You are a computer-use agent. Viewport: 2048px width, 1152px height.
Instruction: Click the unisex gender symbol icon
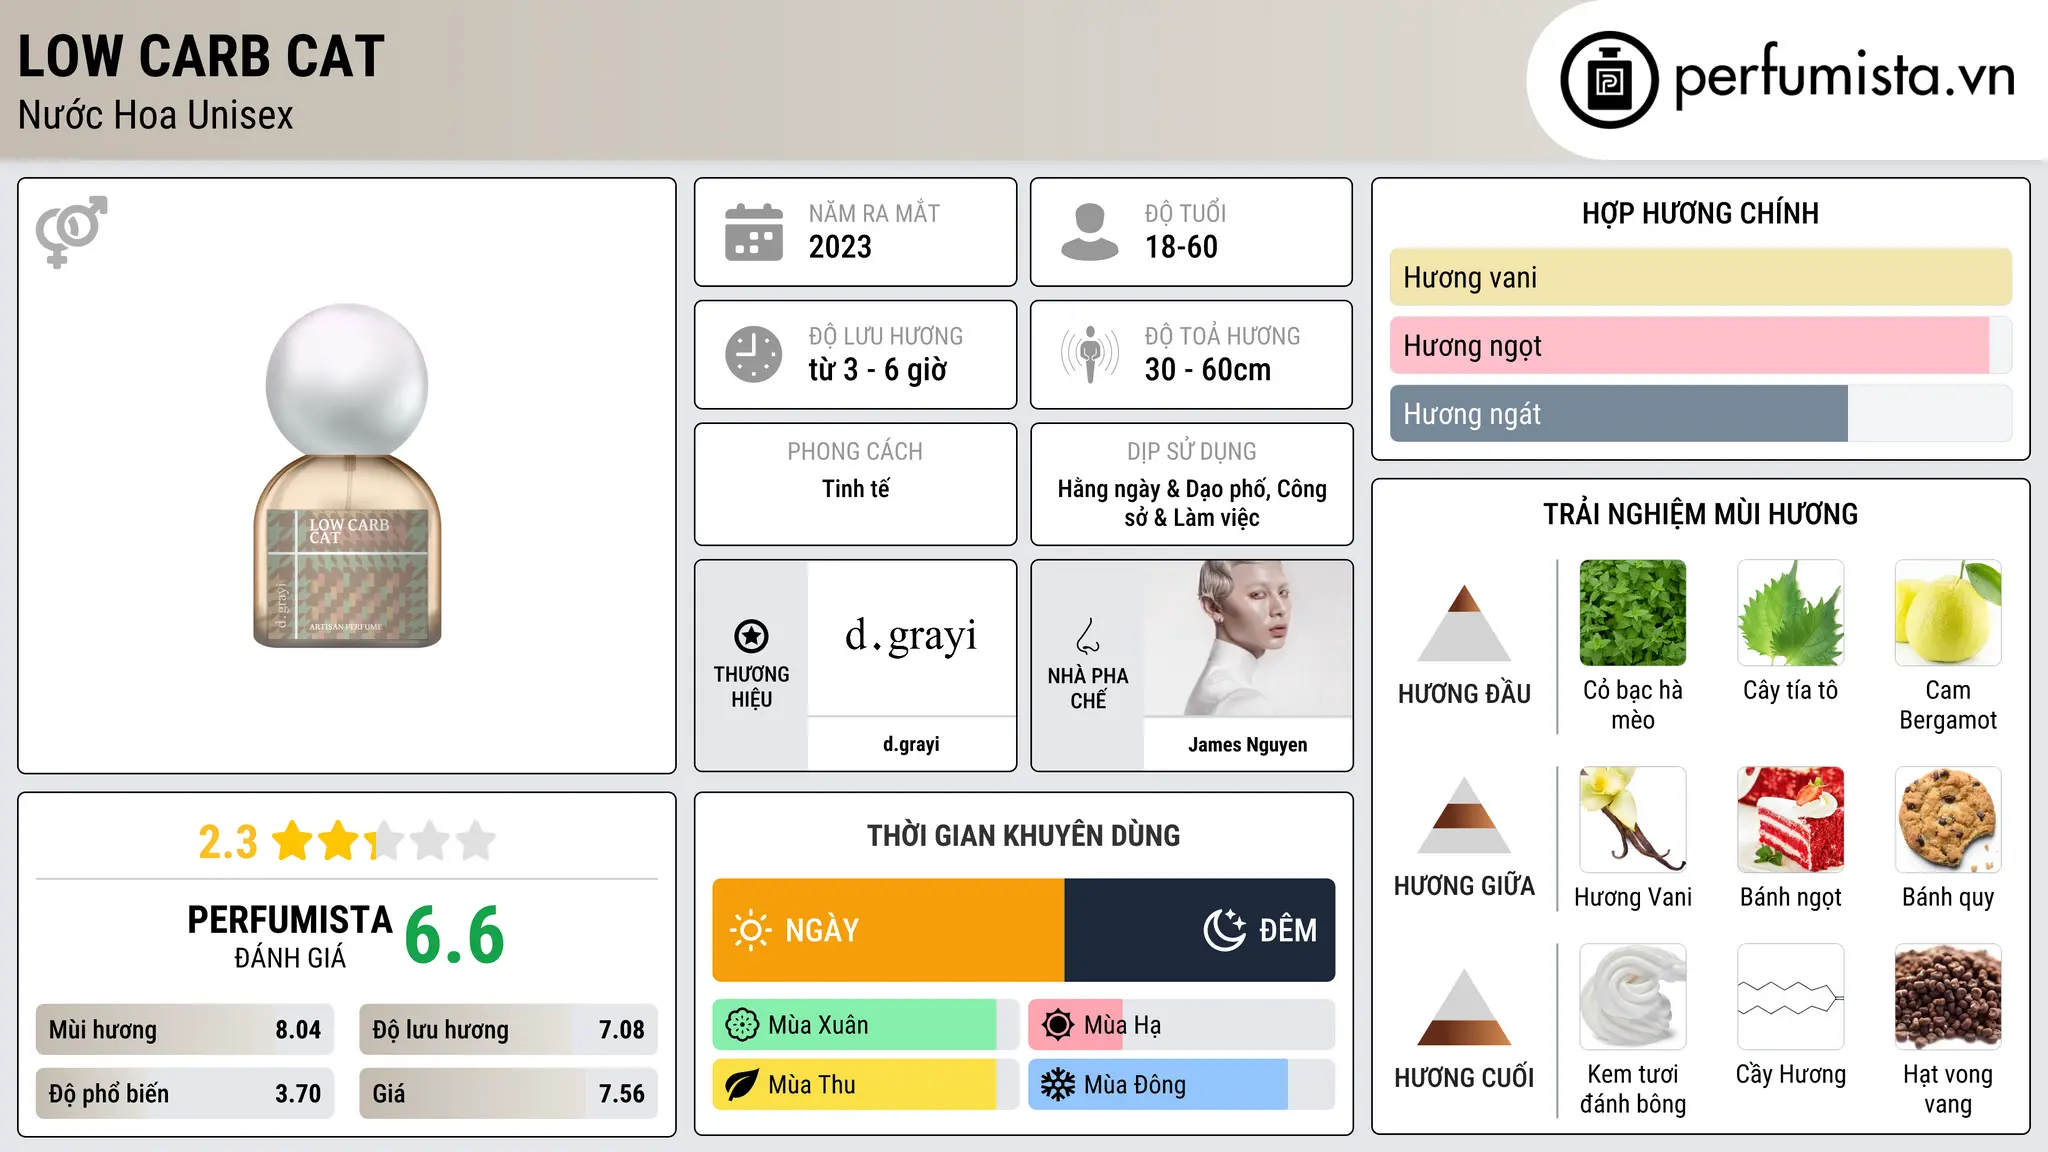click(71, 231)
